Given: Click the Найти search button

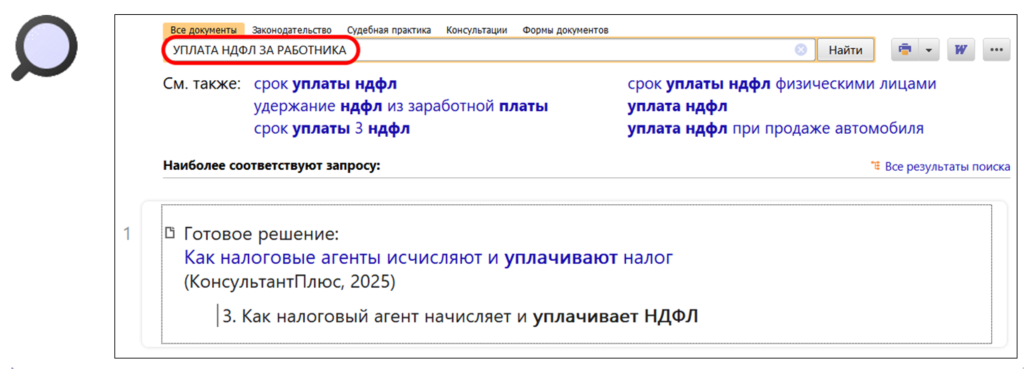Looking at the screenshot, I should [x=846, y=50].
